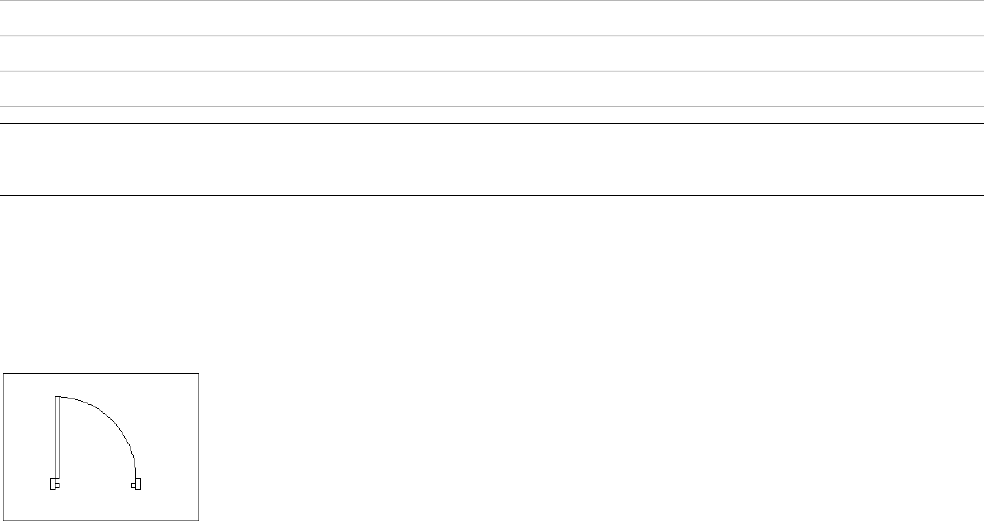Click the left door jamb block
Screen dimensions: 984x525
[x=53, y=484]
